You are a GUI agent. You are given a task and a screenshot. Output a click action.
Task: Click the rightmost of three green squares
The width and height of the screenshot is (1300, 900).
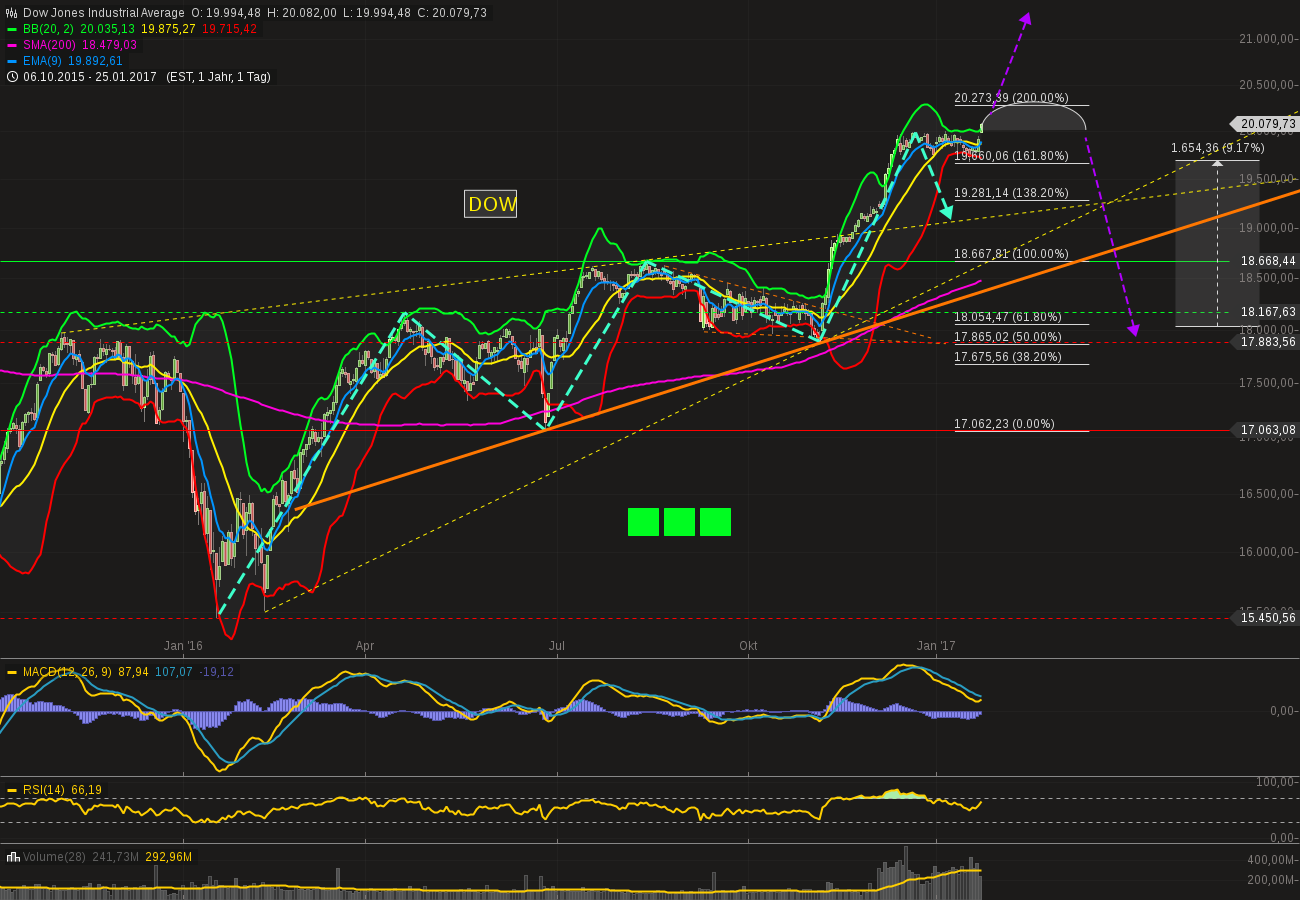coord(715,522)
